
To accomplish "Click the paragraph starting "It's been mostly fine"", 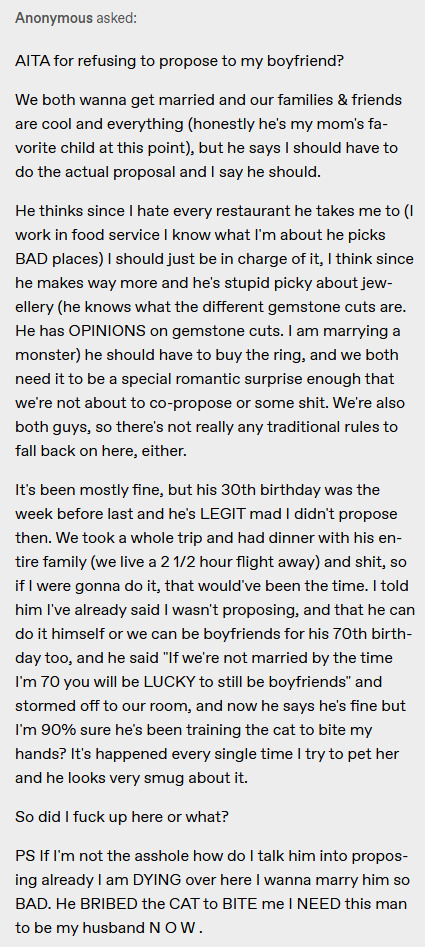I will (214, 634).
